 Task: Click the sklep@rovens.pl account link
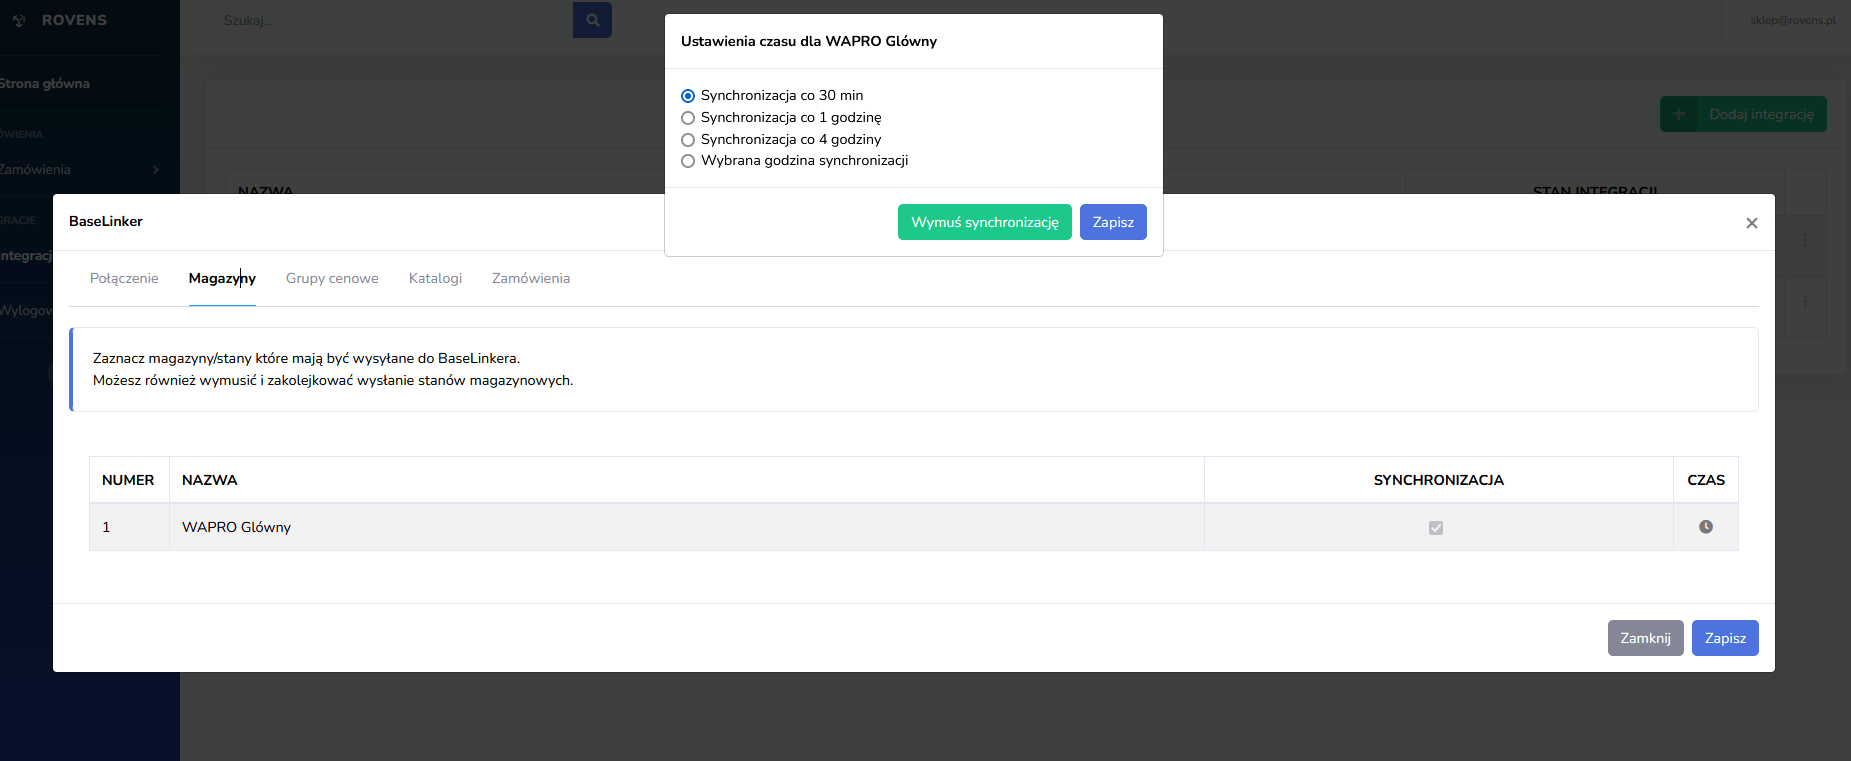(x=1793, y=20)
